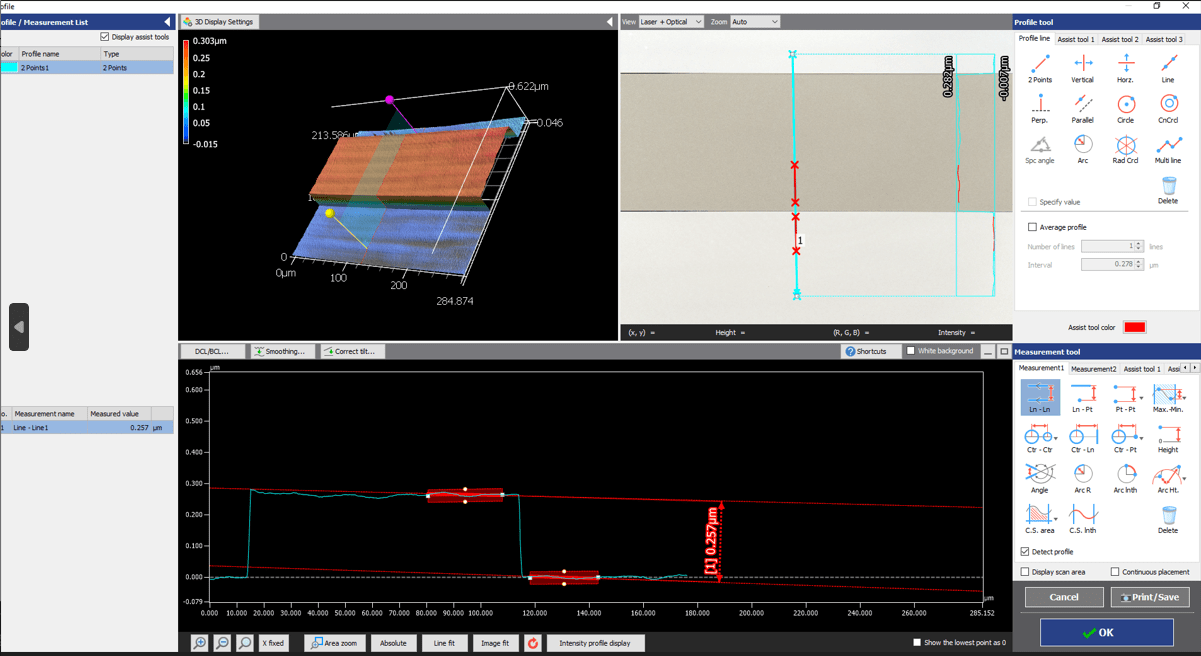Image resolution: width=1201 pixels, height=656 pixels.
Task: Open the Measurement2 tab
Action: pyautogui.click(x=1097, y=367)
